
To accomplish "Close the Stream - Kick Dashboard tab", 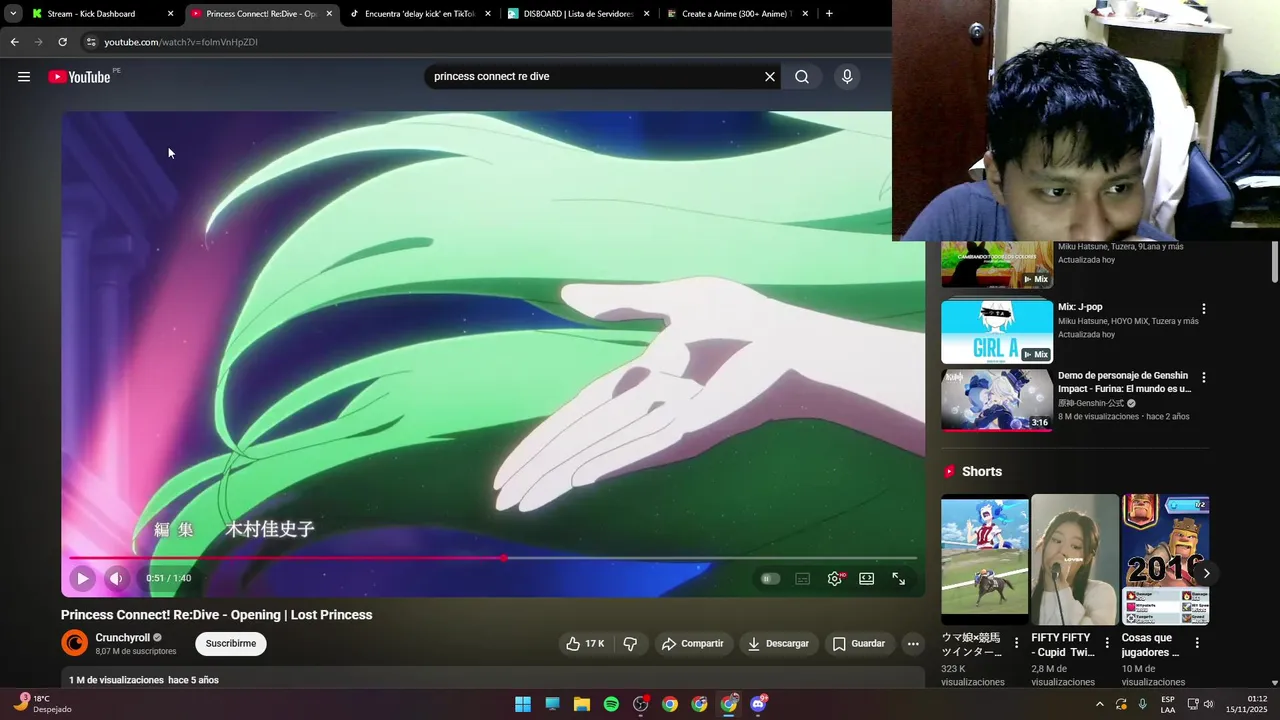I will coord(170,14).
